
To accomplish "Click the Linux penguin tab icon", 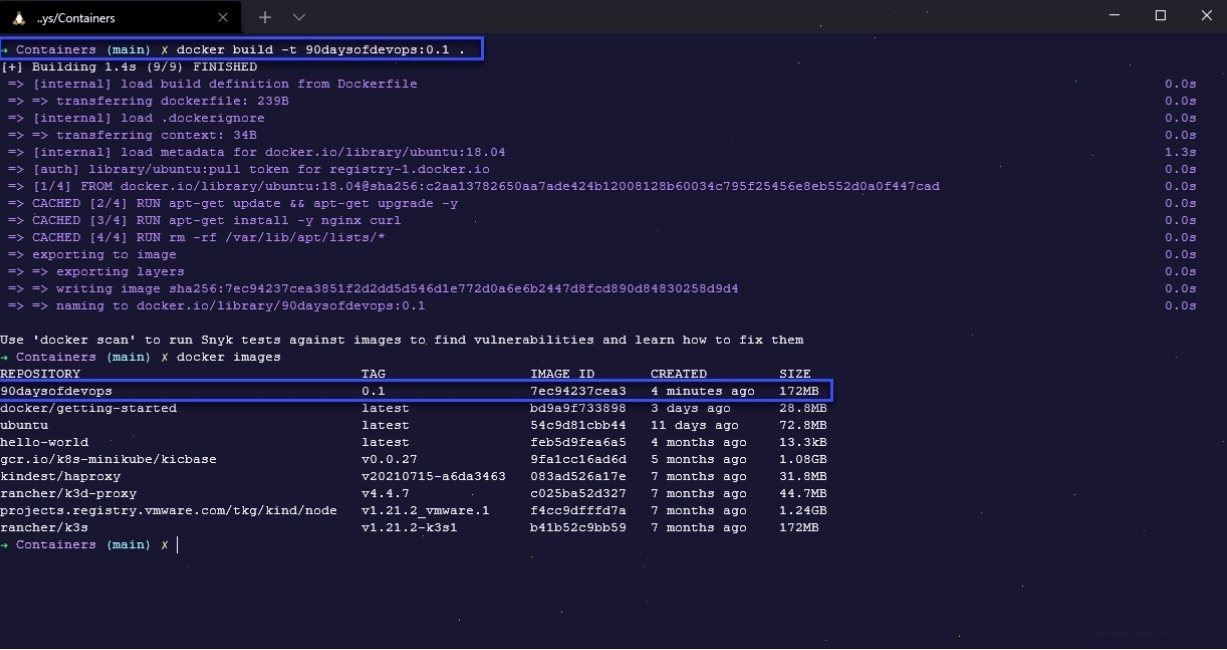I will 19,17.
